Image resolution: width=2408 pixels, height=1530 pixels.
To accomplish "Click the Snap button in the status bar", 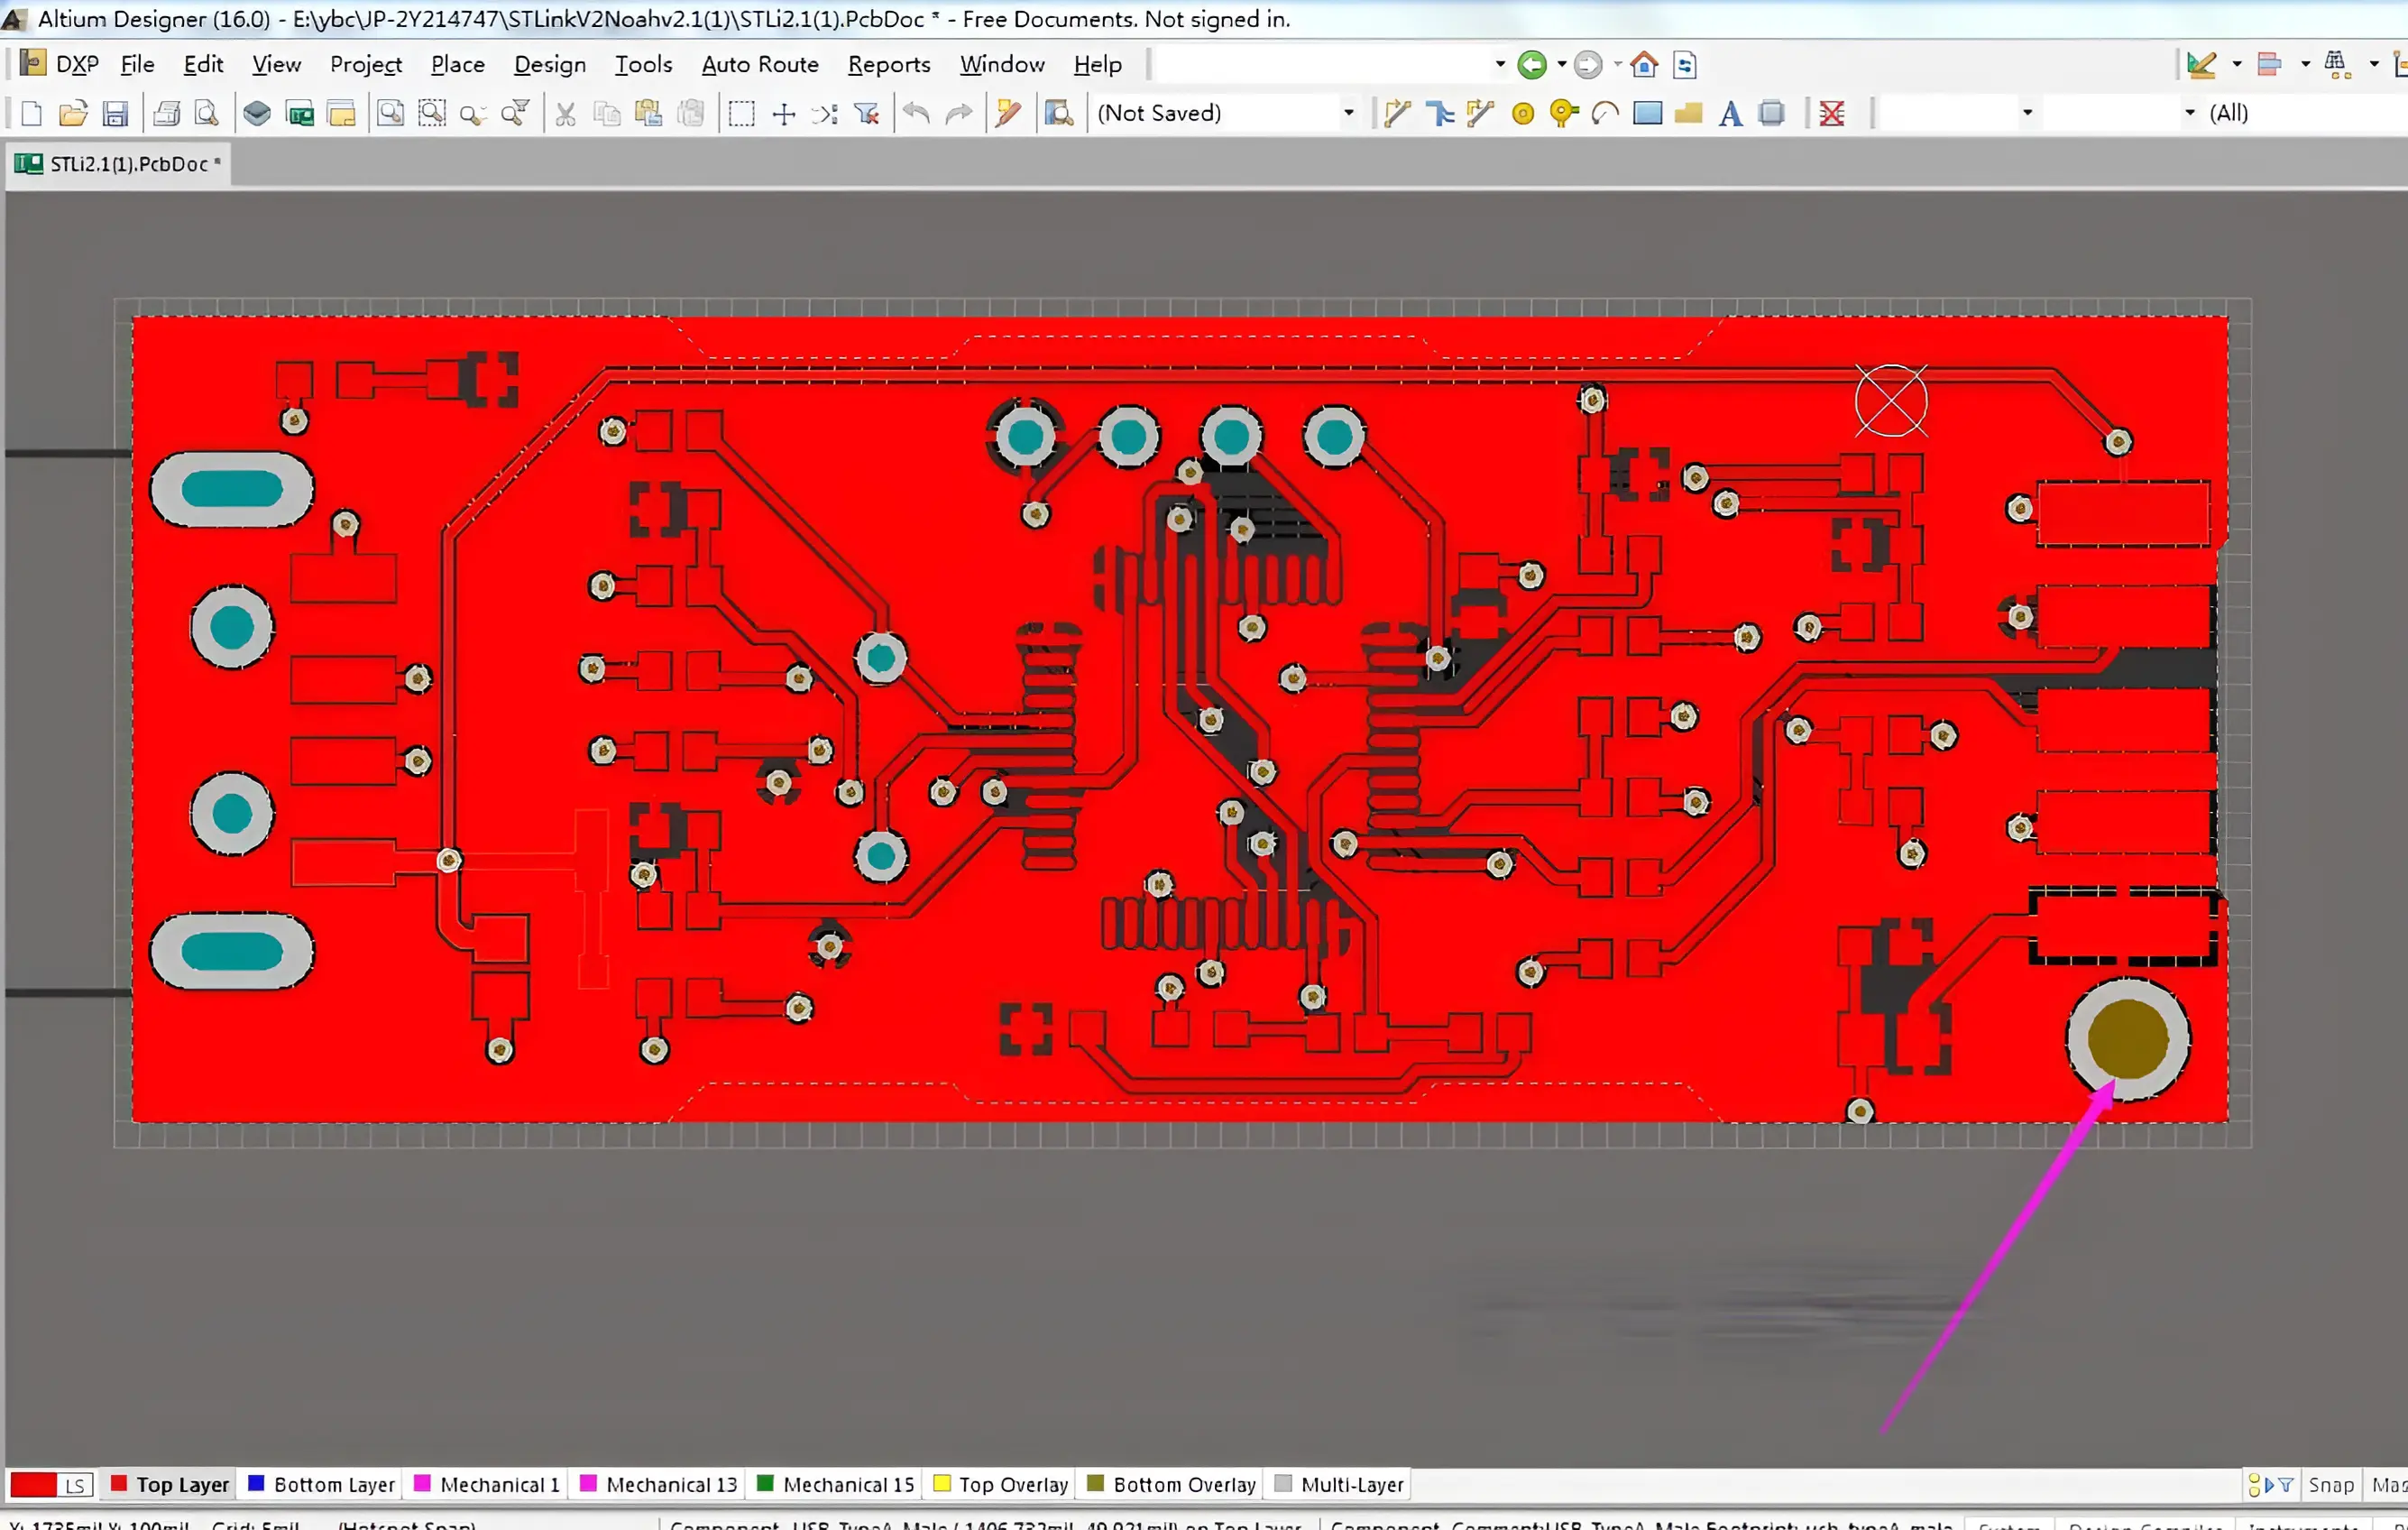I will point(2331,1485).
